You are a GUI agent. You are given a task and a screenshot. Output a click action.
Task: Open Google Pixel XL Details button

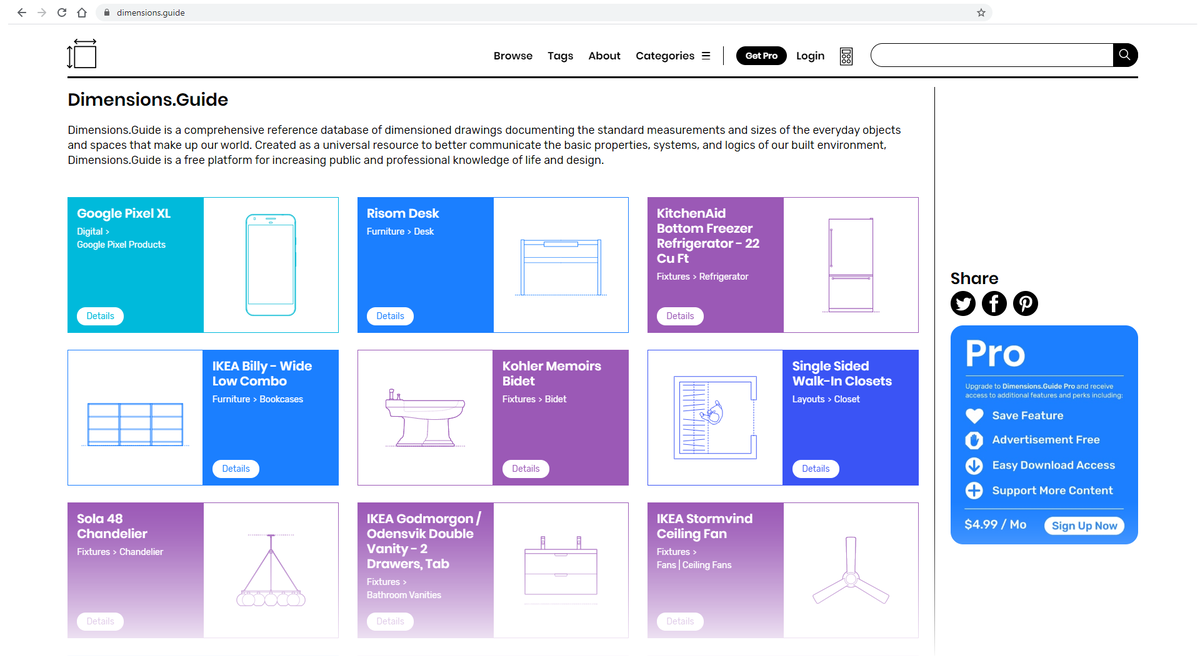tap(100, 316)
